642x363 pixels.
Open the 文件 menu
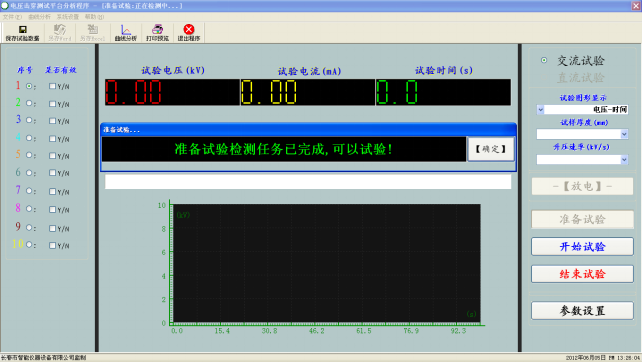click(12, 17)
